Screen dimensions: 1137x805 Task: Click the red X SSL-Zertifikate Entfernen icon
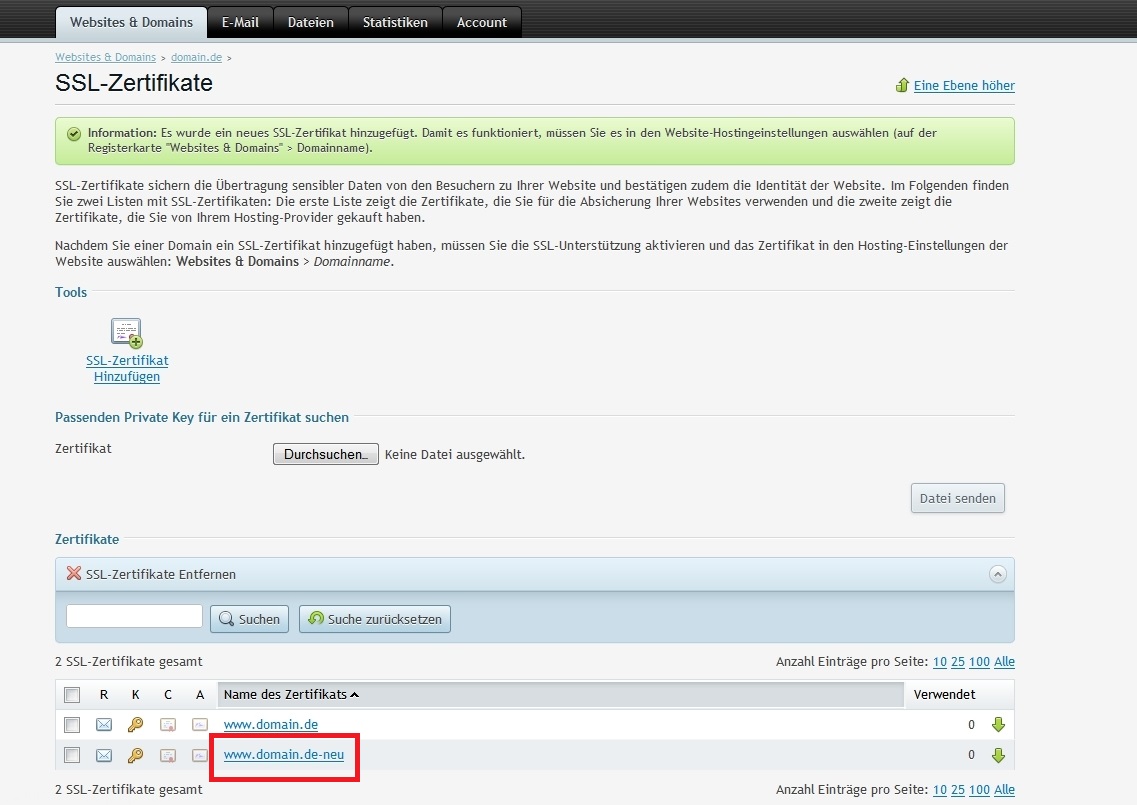tap(73, 574)
